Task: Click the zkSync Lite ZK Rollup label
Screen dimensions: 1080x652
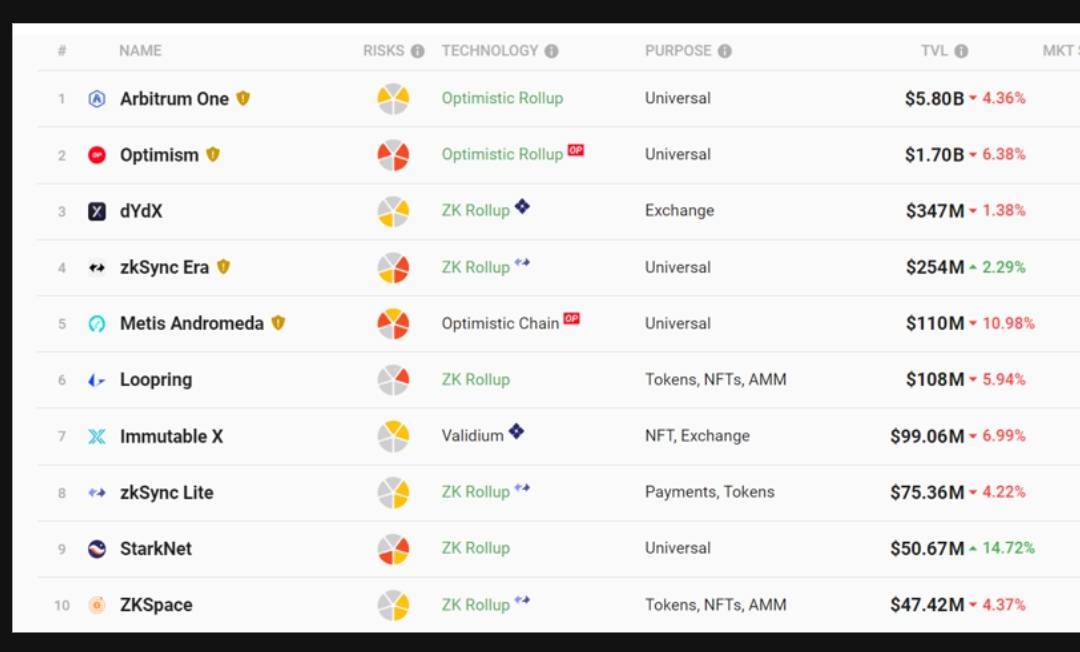Action: 476,492
